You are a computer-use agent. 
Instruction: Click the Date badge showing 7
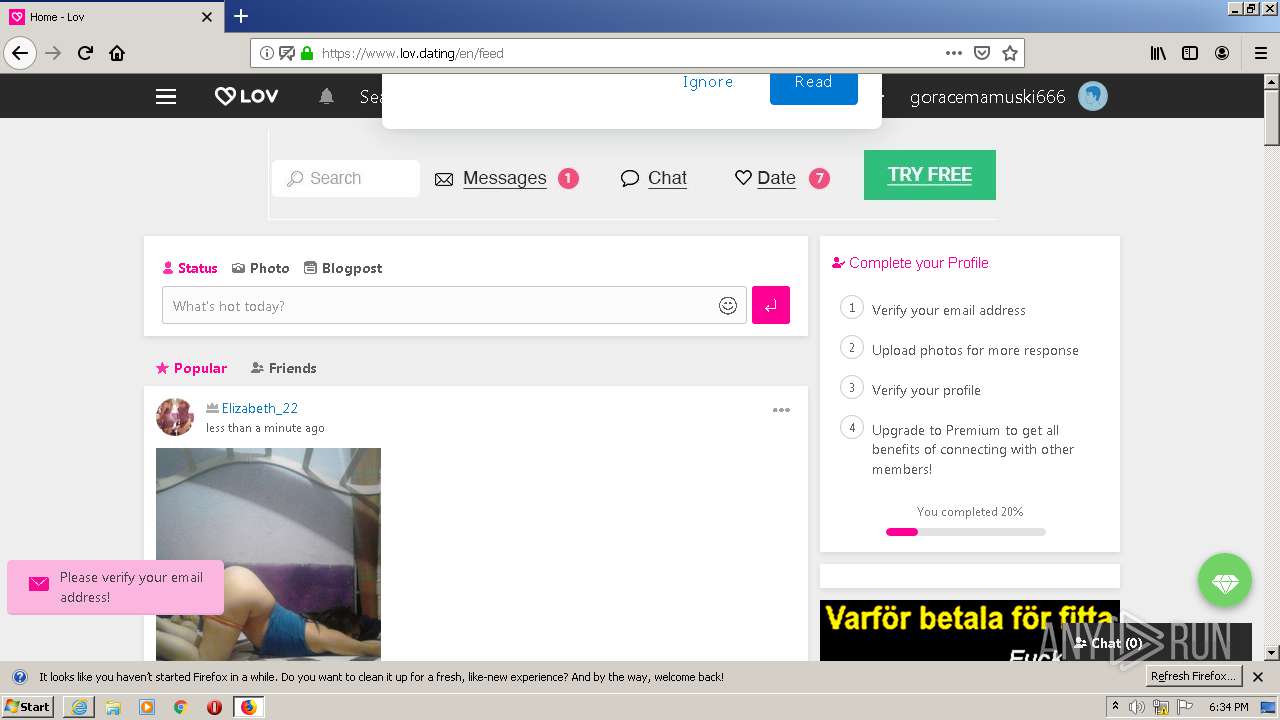pos(819,179)
